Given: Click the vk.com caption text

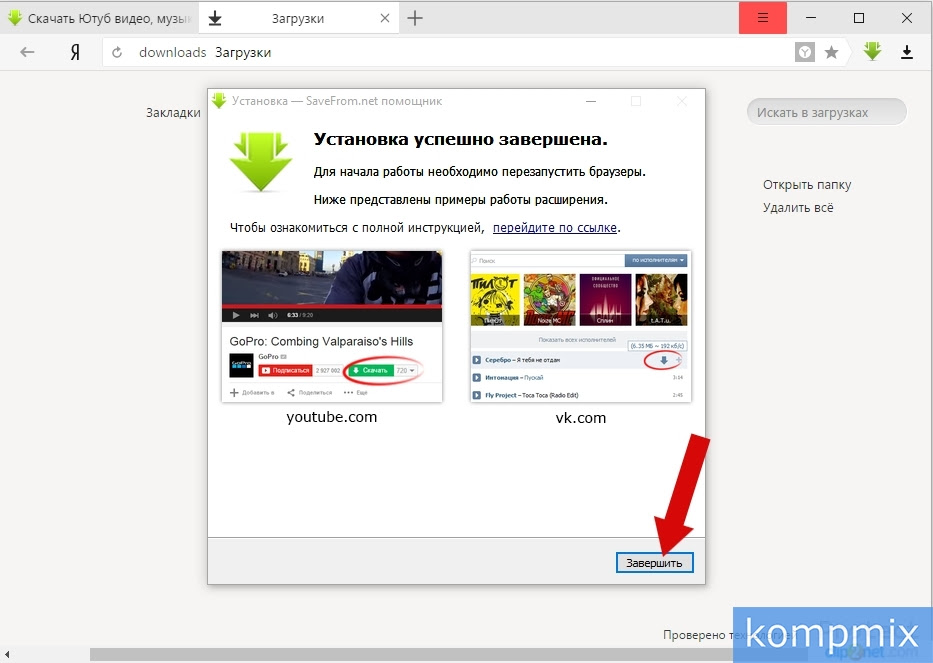Looking at the screenshot, I should pyautogui.click(x=581, y=417).
